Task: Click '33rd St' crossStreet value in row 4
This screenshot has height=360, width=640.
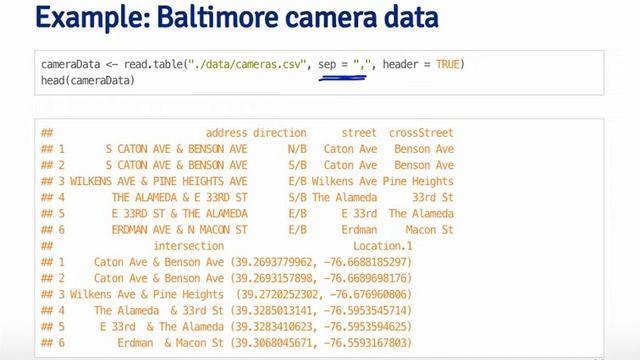Action: pyautogui.click(x=433, y=198)
